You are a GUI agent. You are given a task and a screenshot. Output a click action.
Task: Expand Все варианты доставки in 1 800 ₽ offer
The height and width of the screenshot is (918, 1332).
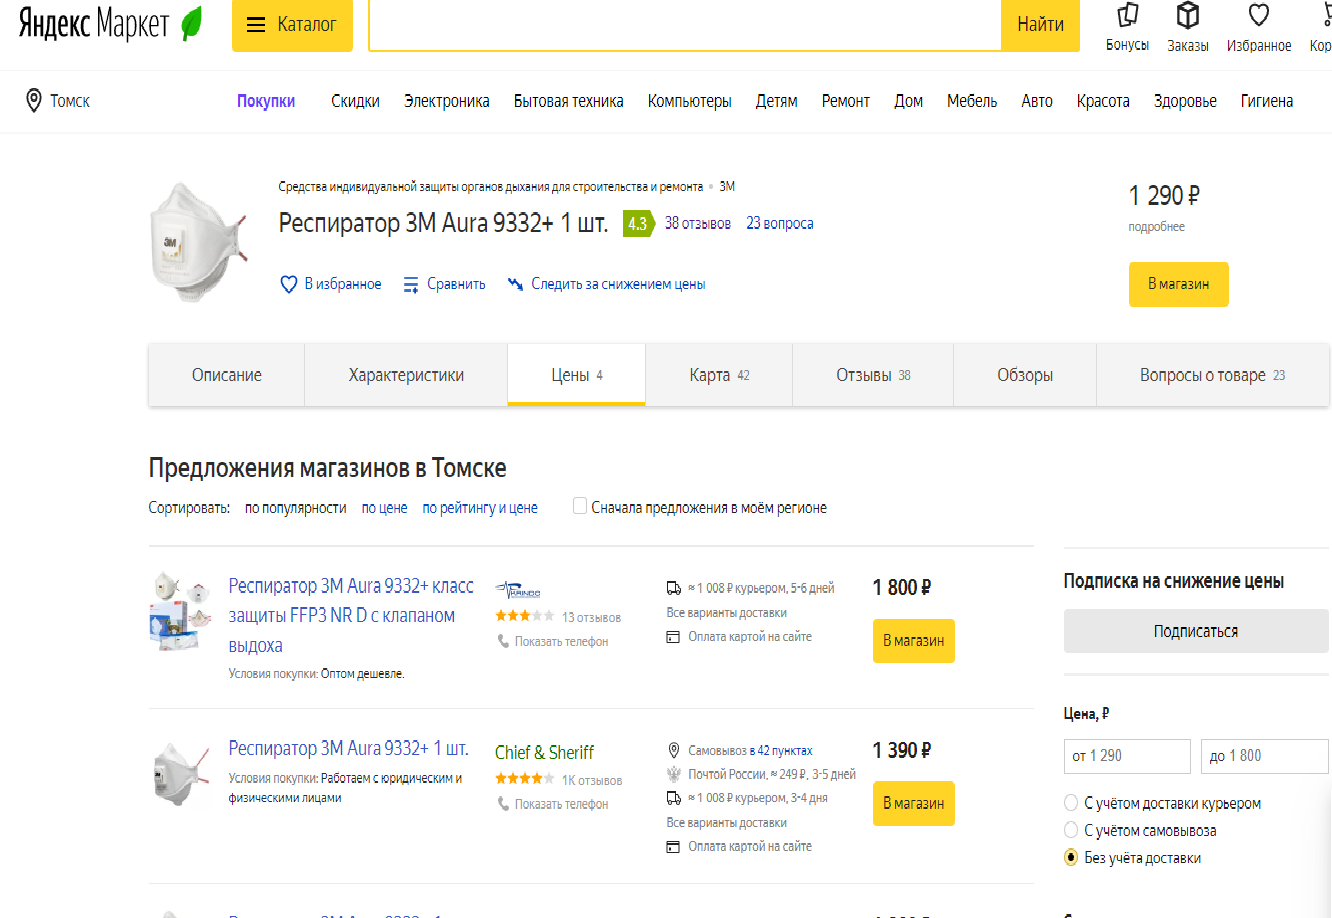pos(727,613)
